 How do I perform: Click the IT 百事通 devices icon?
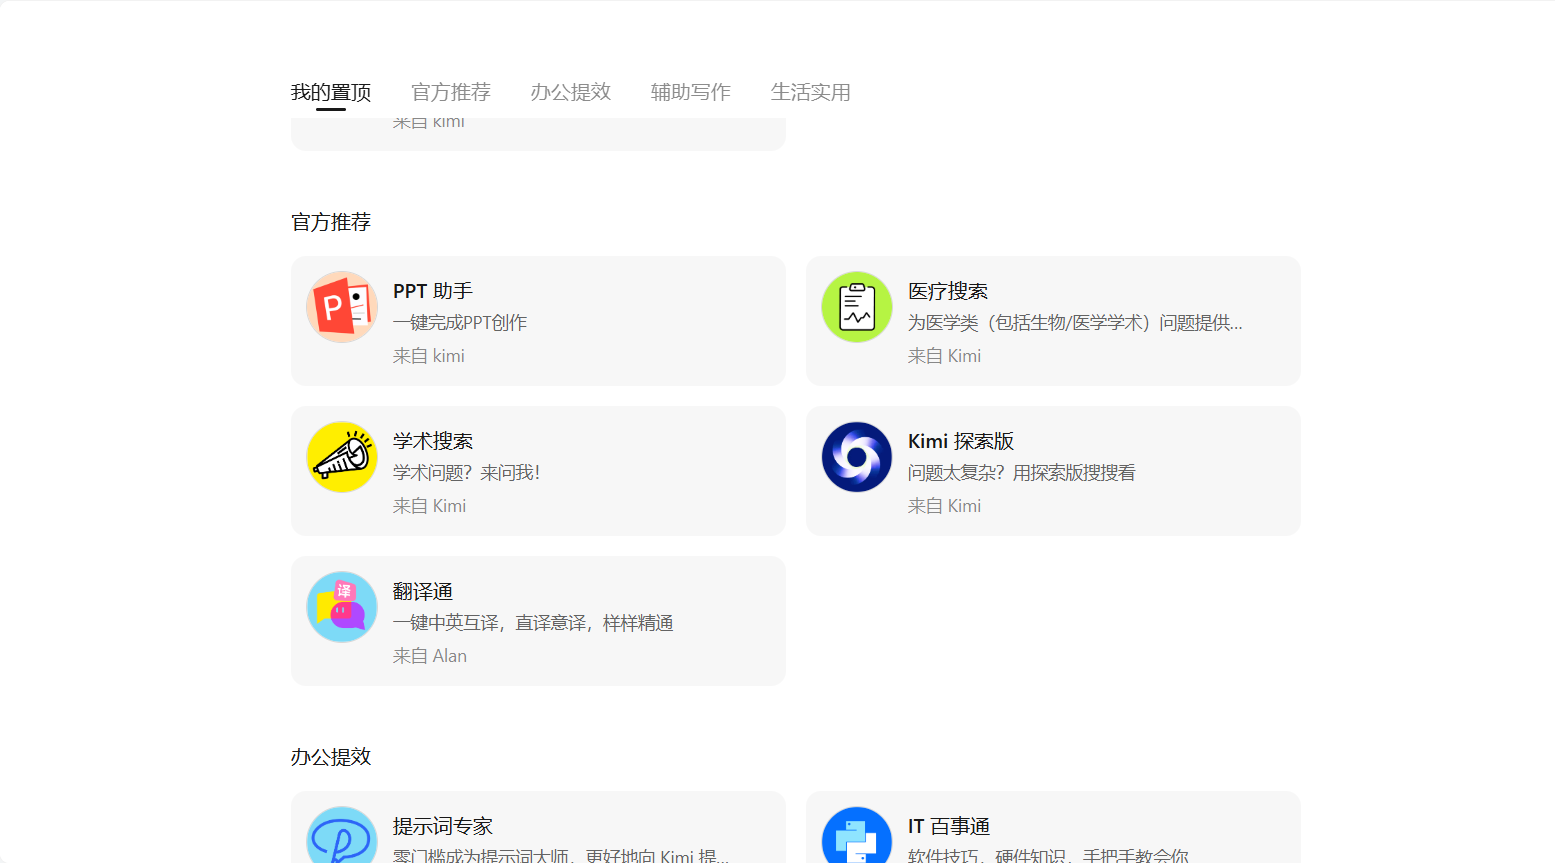[x=857, y=836]
